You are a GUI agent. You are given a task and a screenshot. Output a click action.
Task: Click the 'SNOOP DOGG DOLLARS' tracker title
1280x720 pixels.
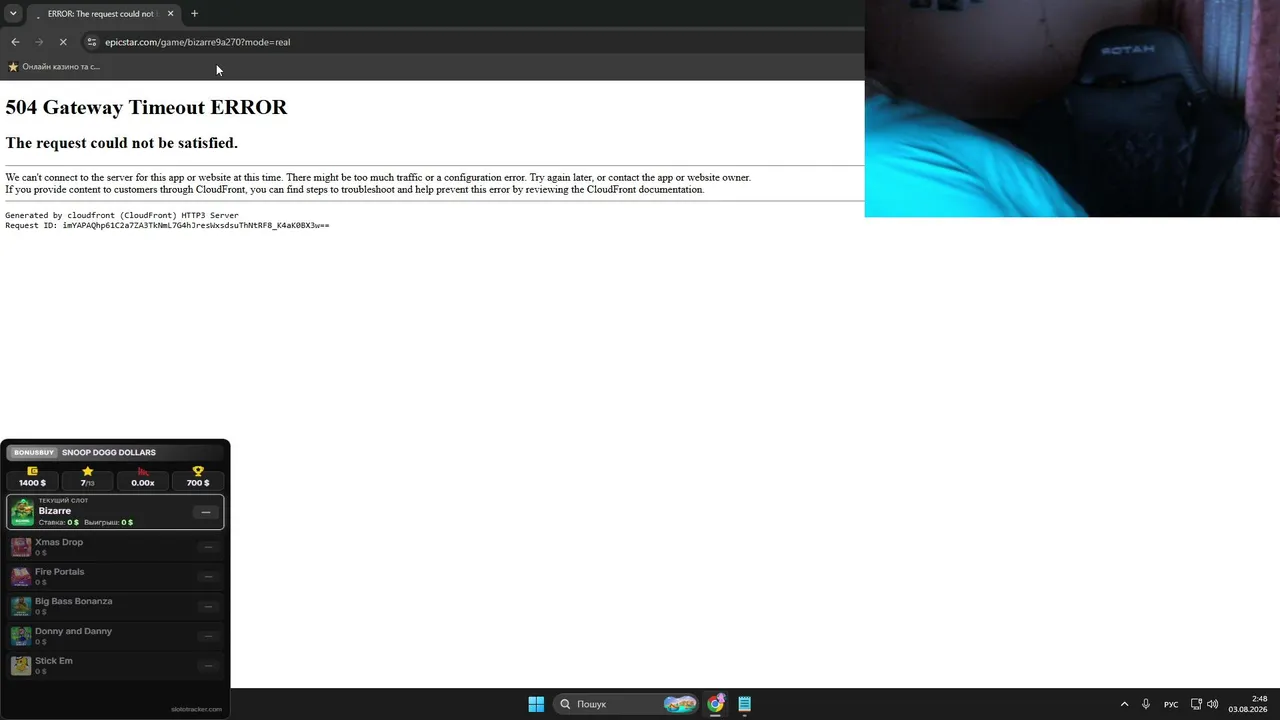[x=109, y=453]
